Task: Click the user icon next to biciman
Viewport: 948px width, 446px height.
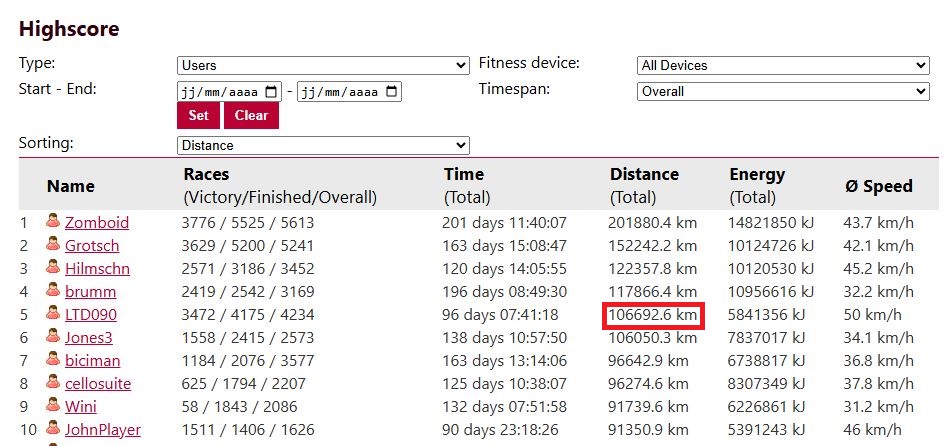Action: point(53,359)
